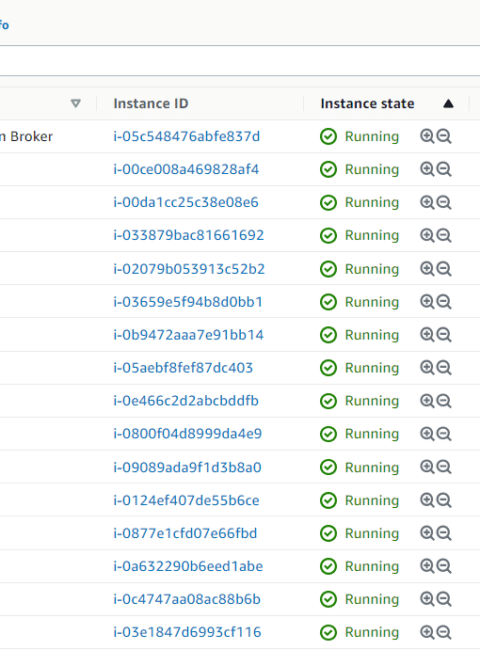Click the Instance state column header label

(x=367, y=103)
